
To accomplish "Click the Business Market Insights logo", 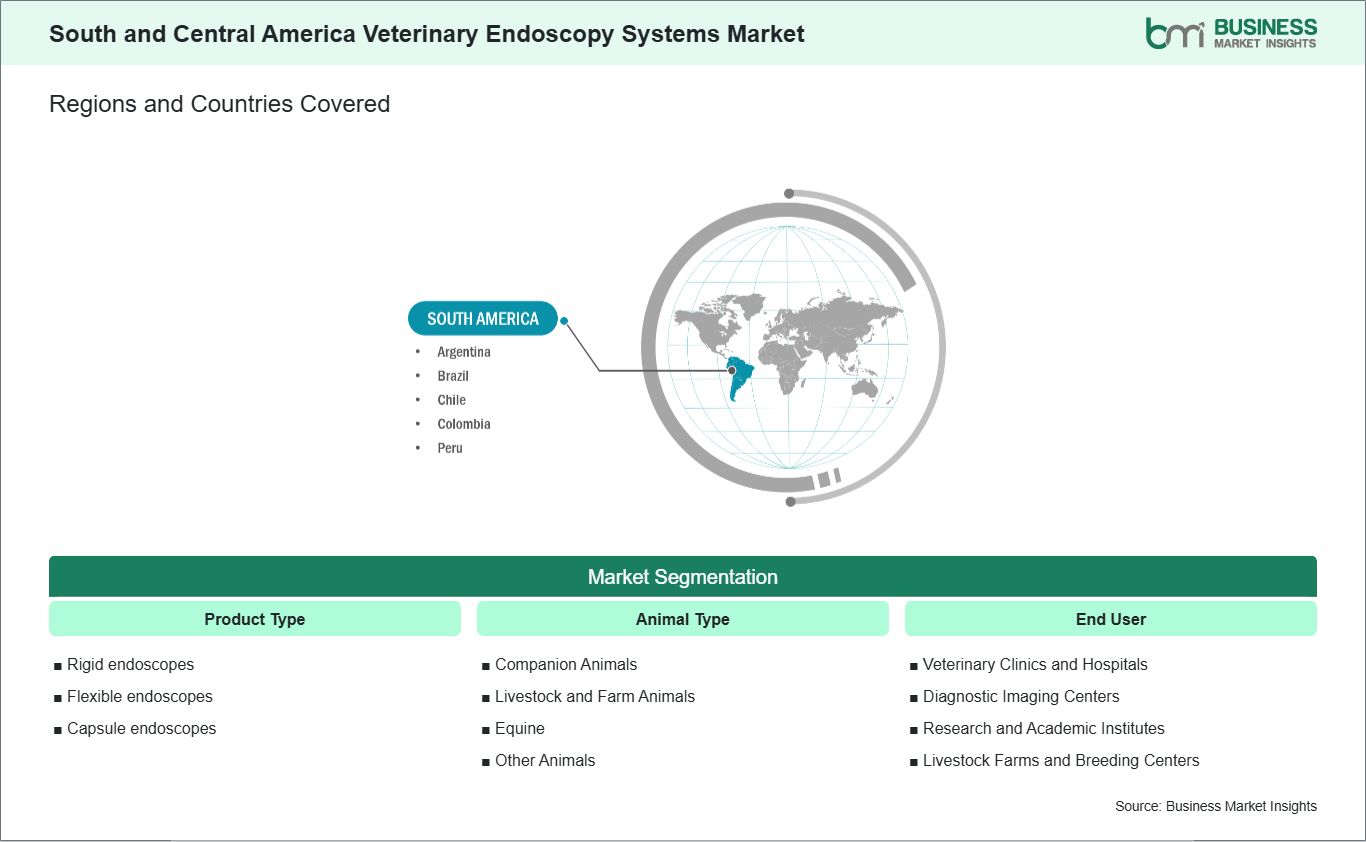I will point(1231,33).
